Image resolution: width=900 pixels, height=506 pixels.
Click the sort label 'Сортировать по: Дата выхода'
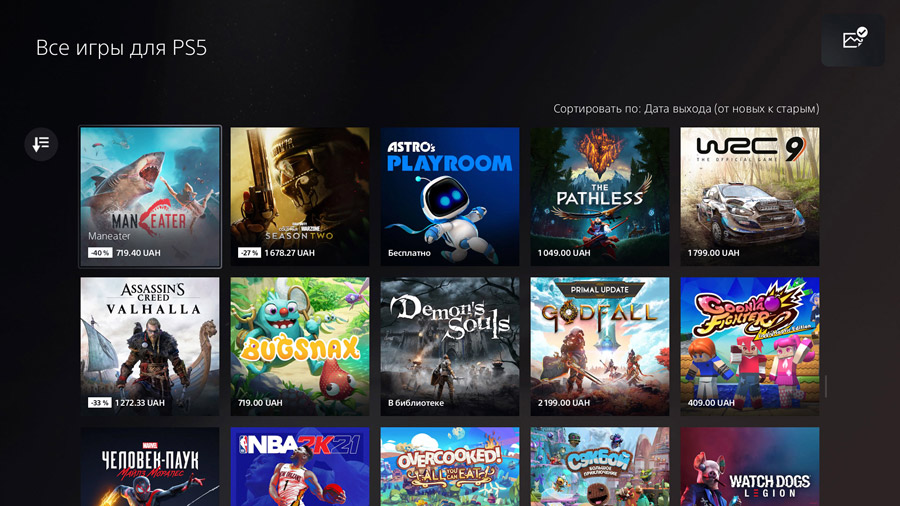(686, 108)
